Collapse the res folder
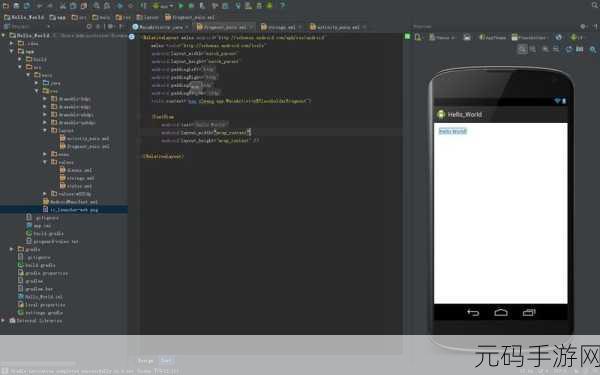600x375 pixels. click(x=37, y=91)
